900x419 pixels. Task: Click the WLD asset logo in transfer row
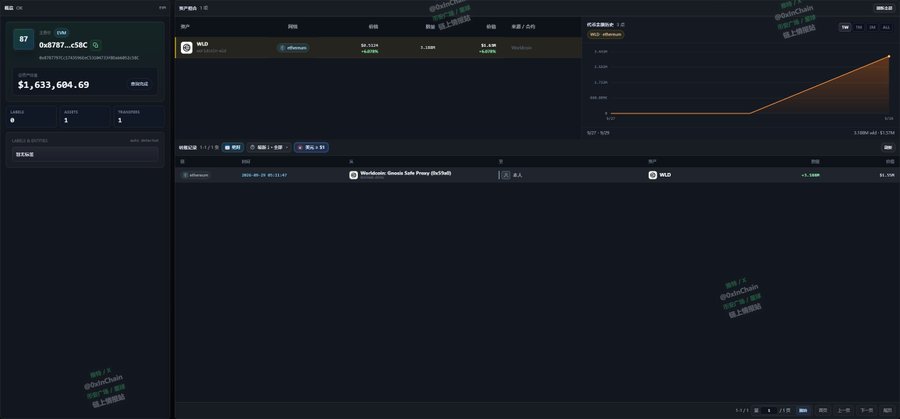tap(653, 175)
